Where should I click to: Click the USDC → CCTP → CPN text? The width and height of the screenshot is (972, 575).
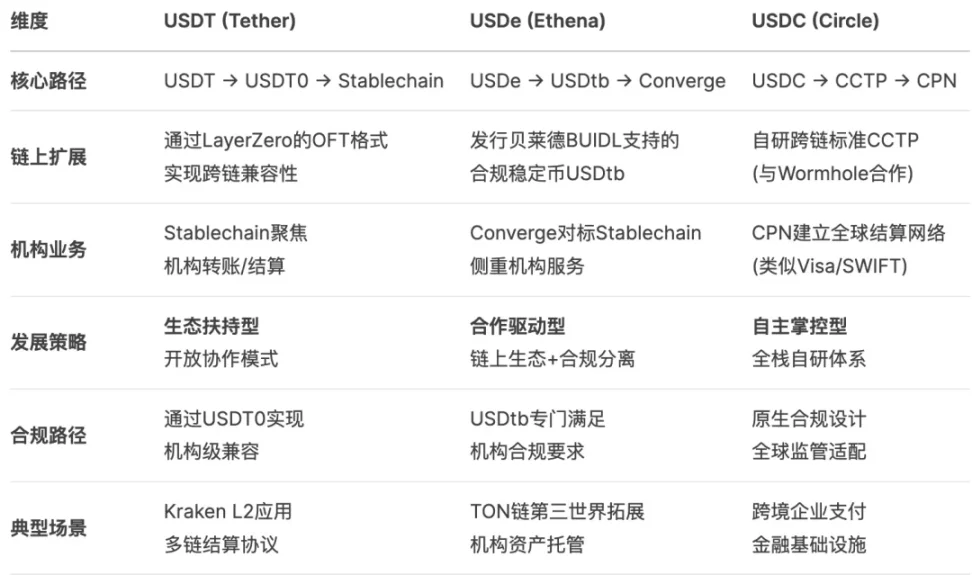pos(853,81)
